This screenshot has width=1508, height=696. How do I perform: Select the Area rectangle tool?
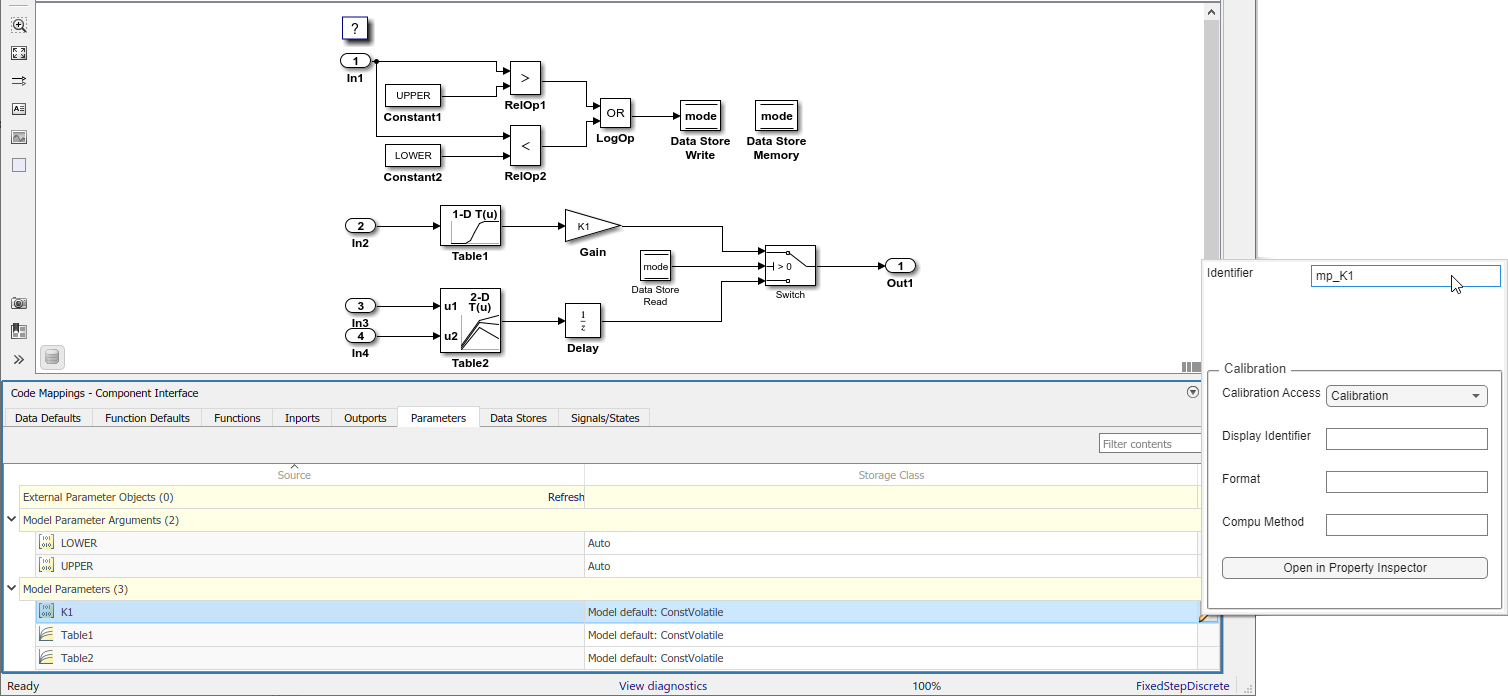coord(19,165)
